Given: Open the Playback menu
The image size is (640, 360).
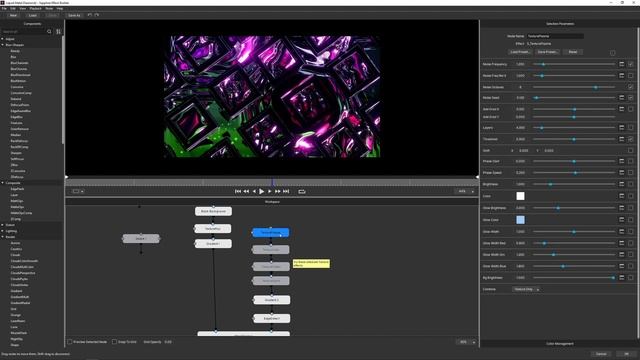Looking at the screenshot, I should 36,8.
